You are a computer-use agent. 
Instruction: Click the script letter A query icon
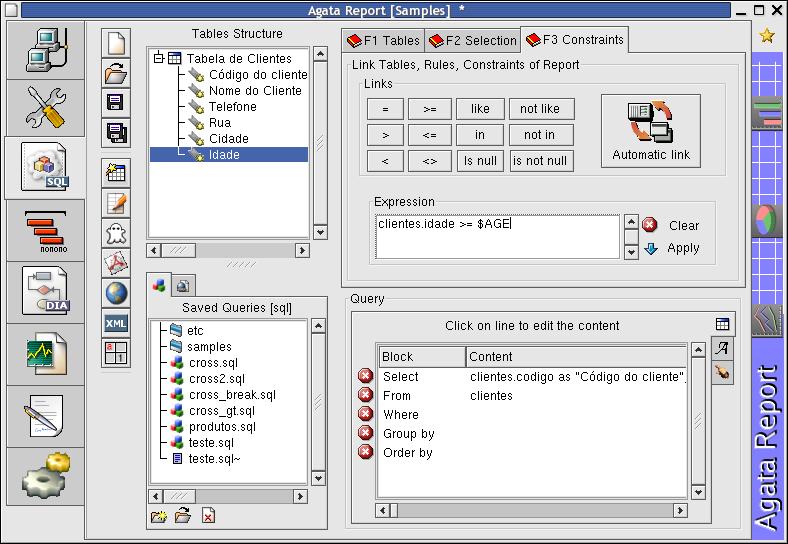pos(722,348)
